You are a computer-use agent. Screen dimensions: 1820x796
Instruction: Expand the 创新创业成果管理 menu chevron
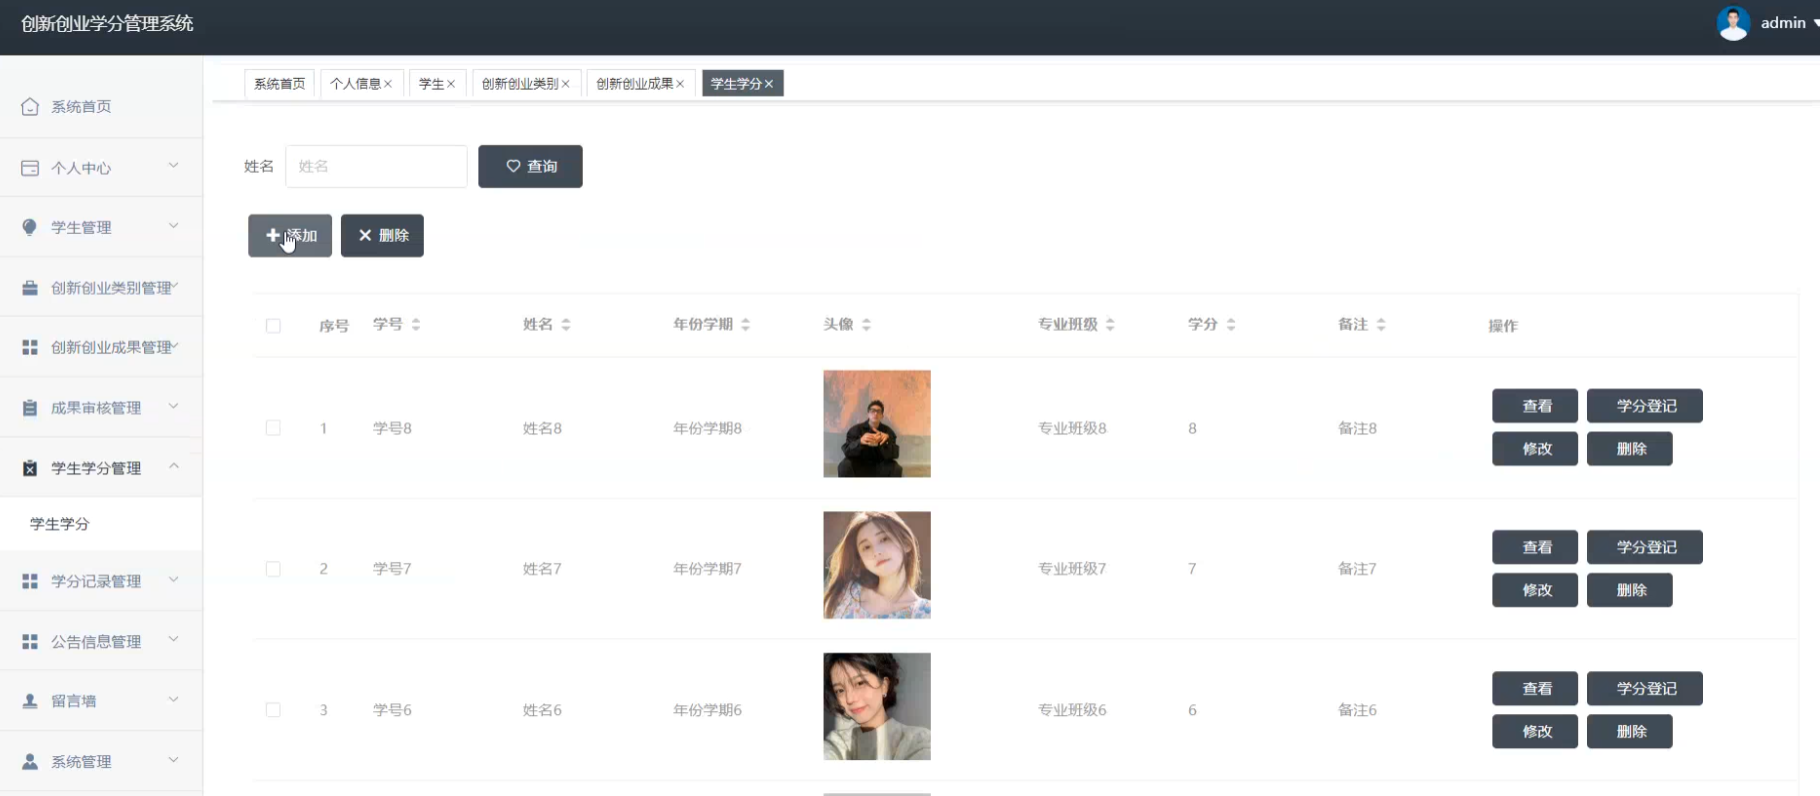point(175,345)
